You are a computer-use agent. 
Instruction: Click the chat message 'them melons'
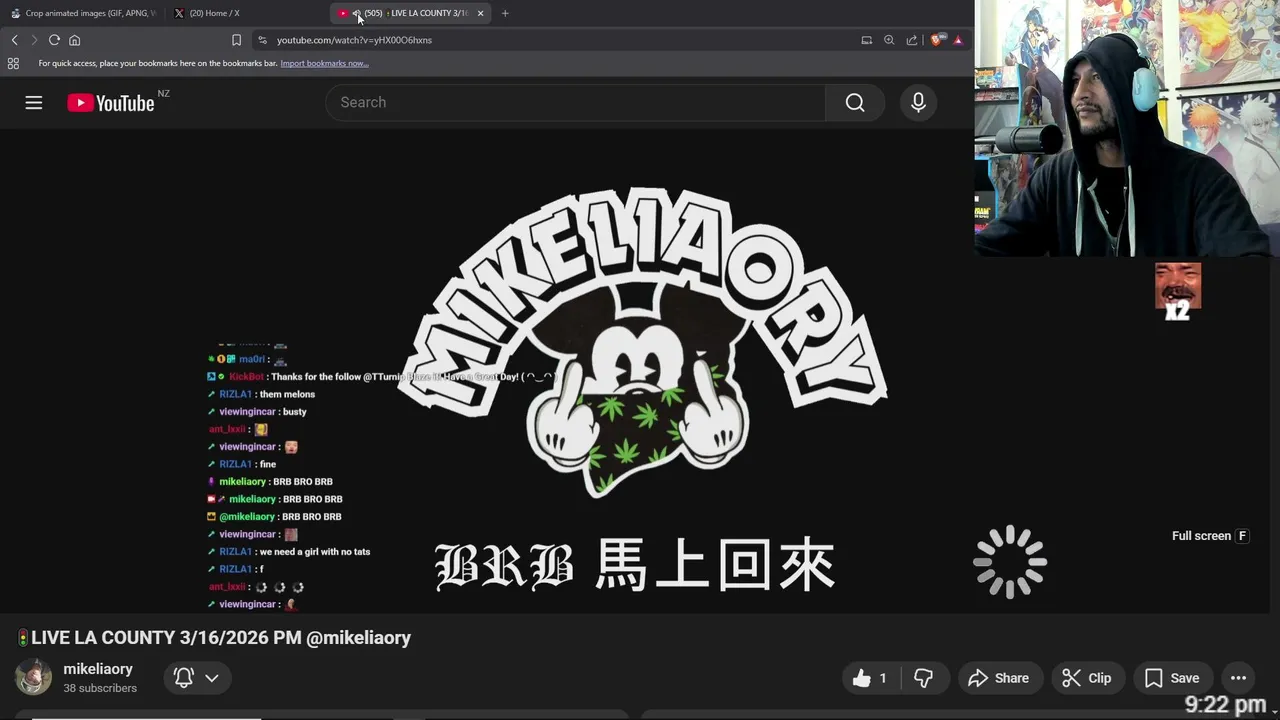tap(261, 394)
